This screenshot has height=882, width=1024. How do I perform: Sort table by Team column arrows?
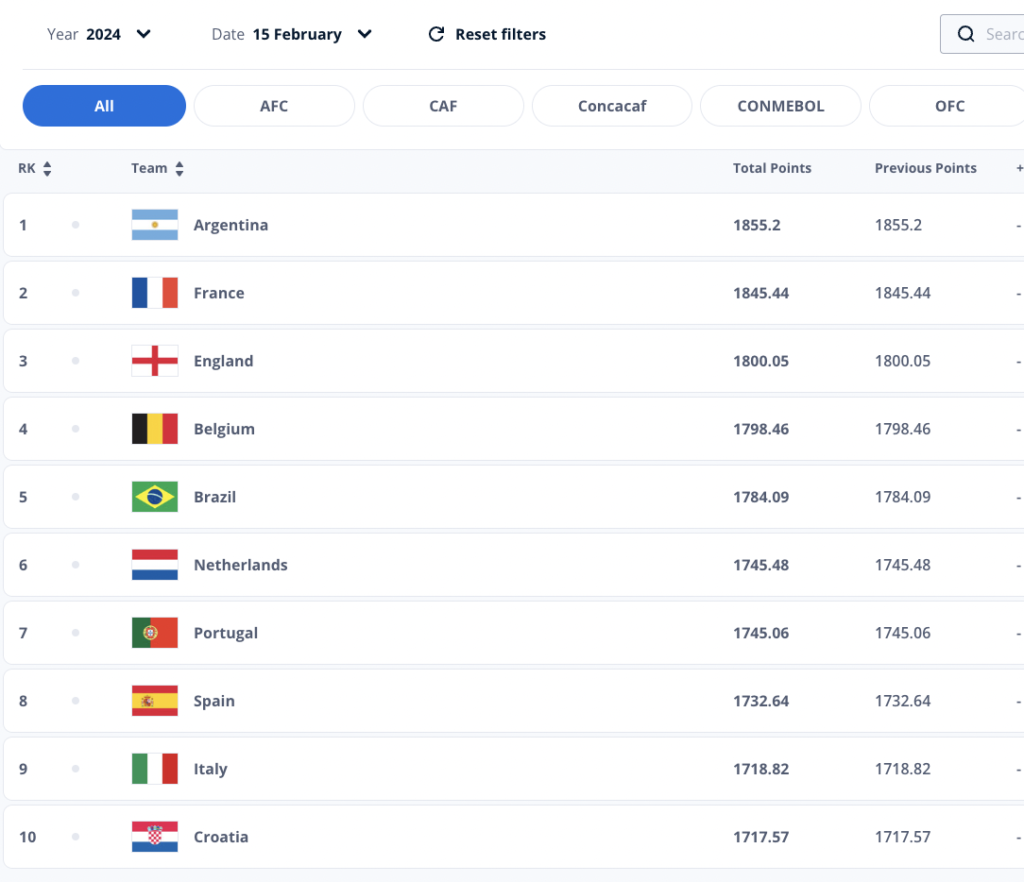180,168
